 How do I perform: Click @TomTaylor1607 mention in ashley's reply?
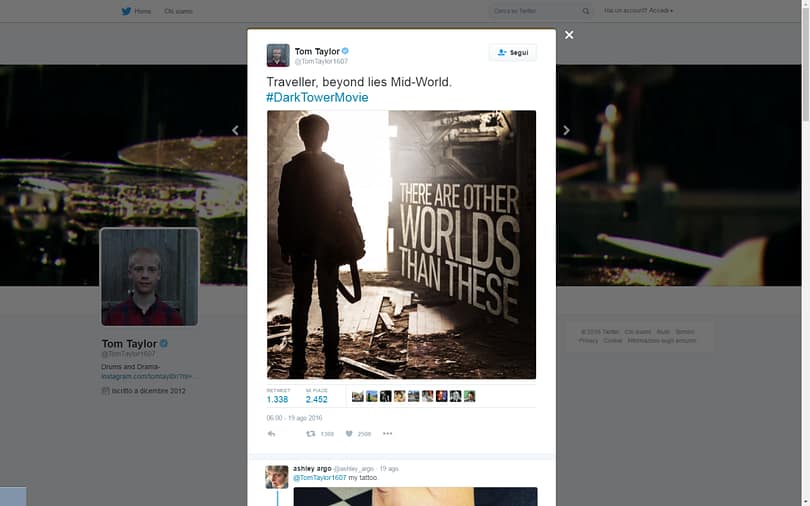tap(320, 478)
